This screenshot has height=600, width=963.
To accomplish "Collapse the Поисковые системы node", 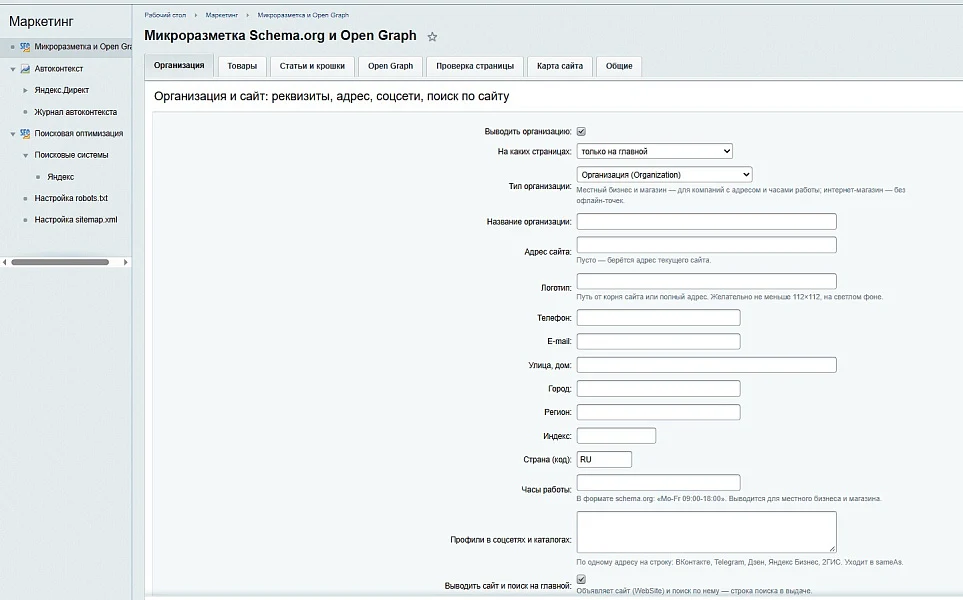I will point(25,155).
